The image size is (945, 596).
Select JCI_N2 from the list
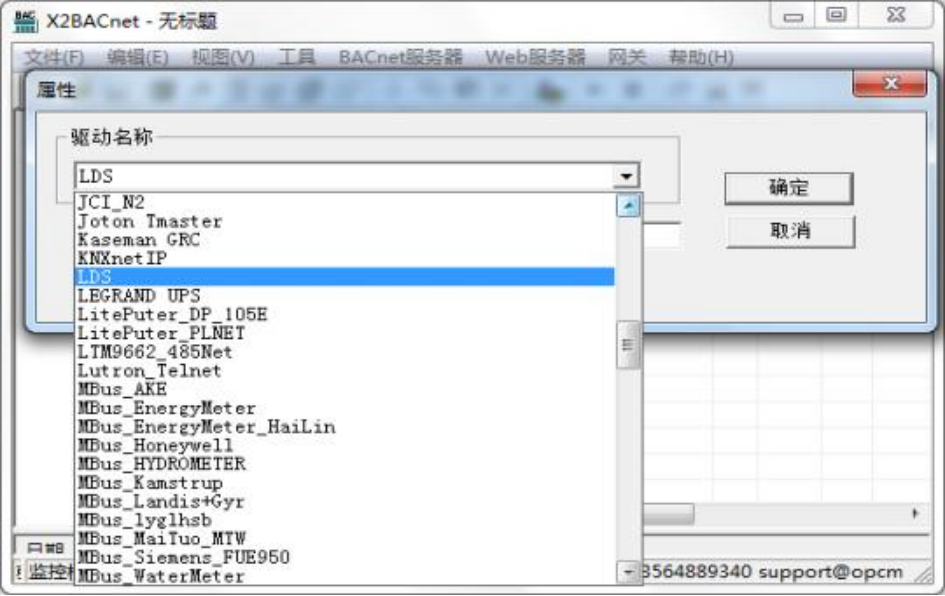[x=345, y=202]
